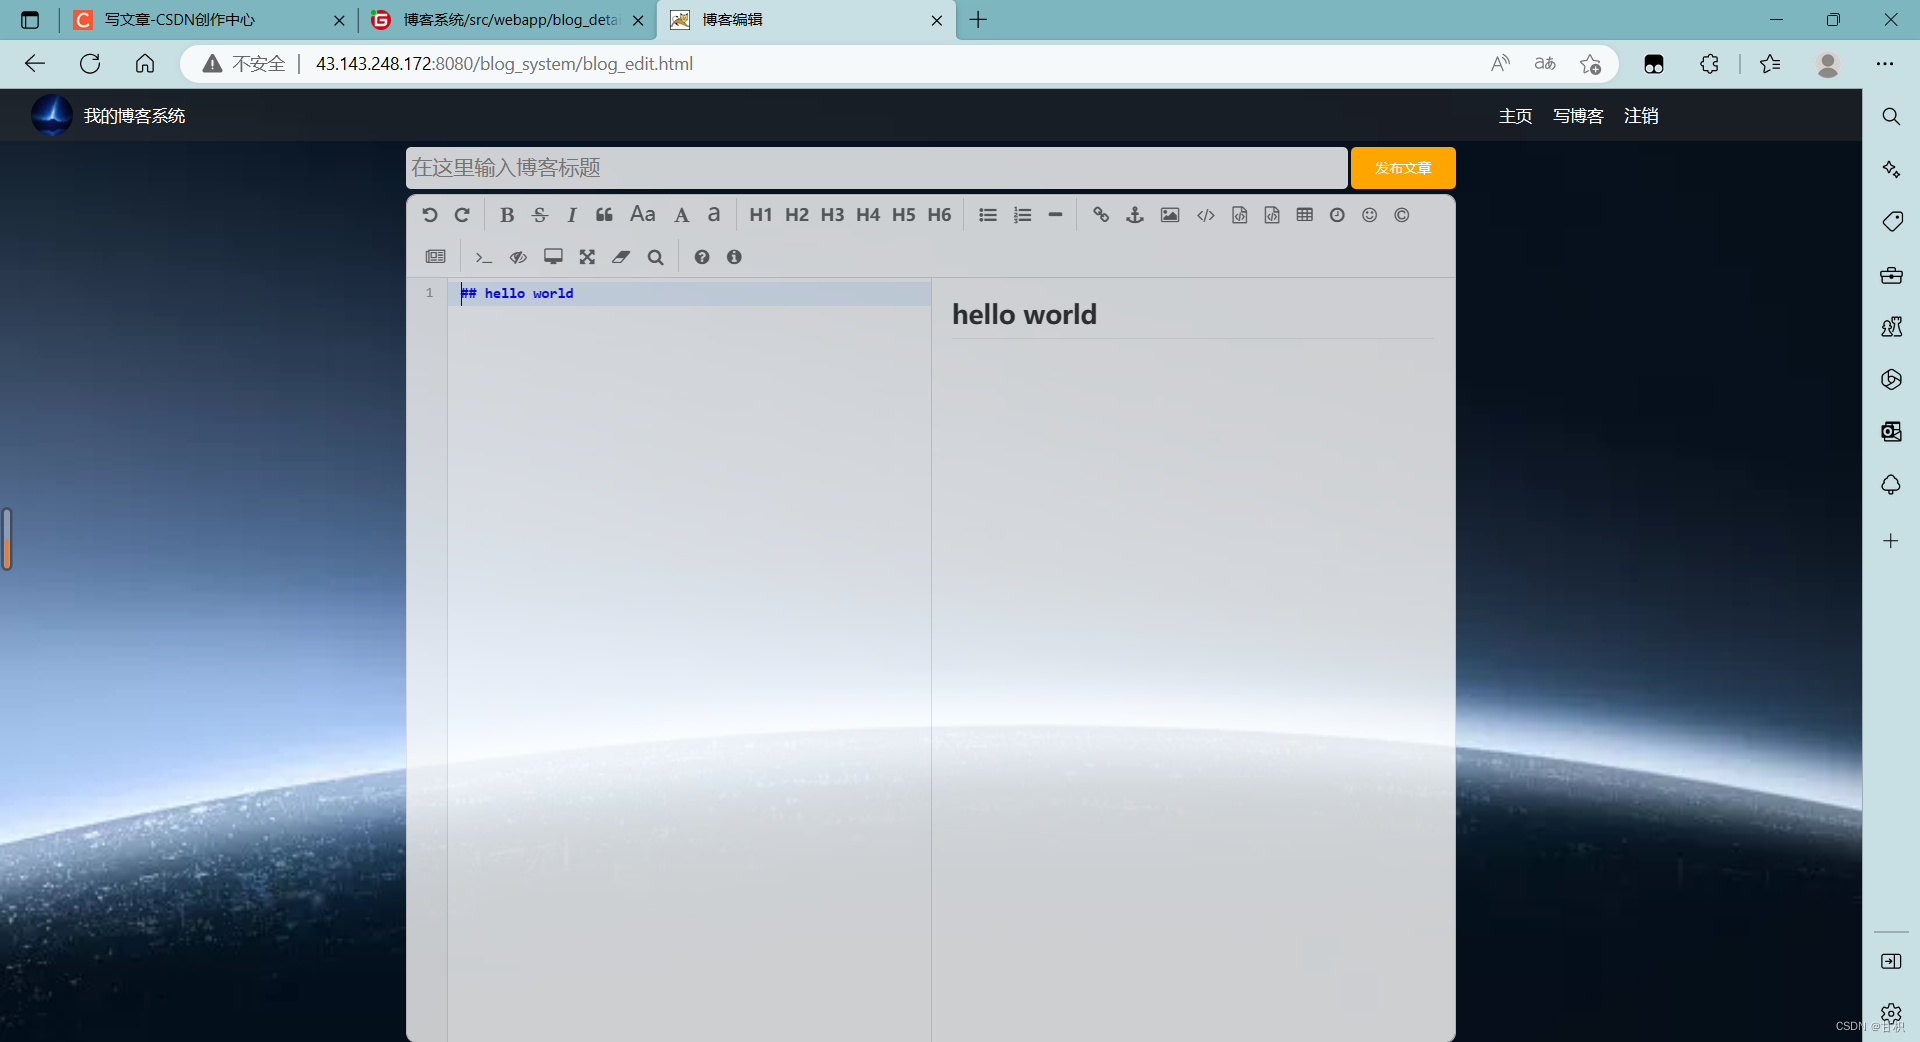The image size is (1920, 1042).
Task: Insert an image using the picture icon
Action: (x=1169, y=215)
